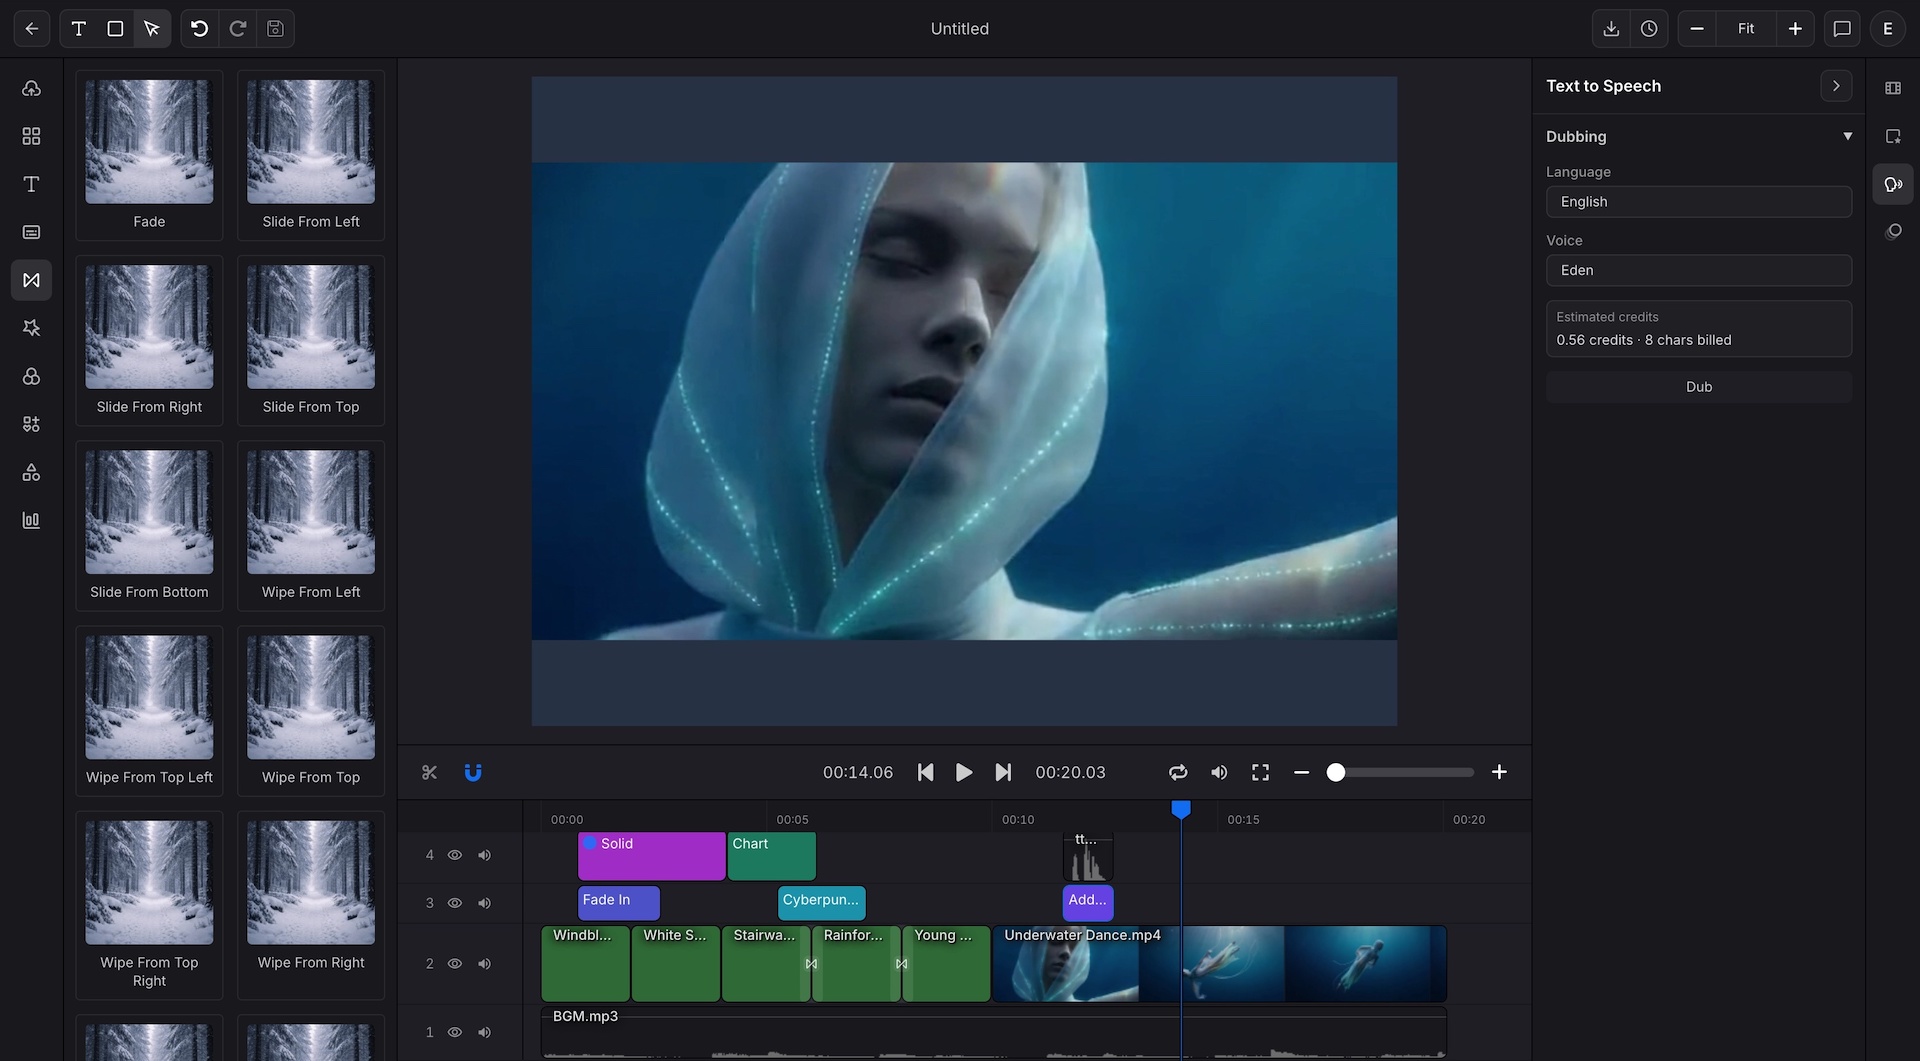Open the Language dropdown showing English

tap(1698, 201)
